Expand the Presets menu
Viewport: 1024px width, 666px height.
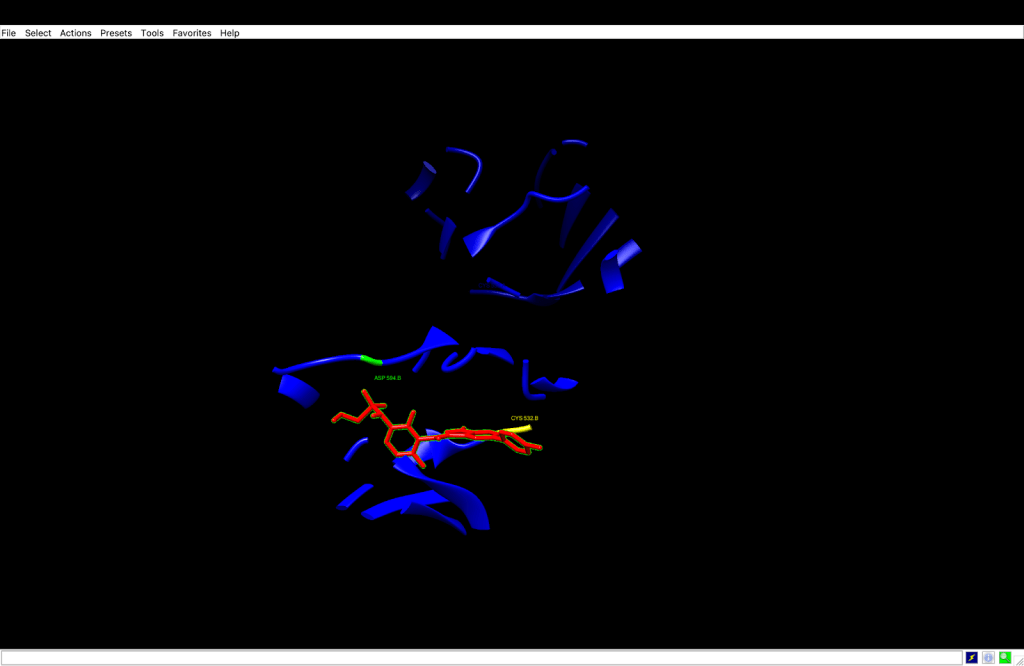tap(116, 33)
